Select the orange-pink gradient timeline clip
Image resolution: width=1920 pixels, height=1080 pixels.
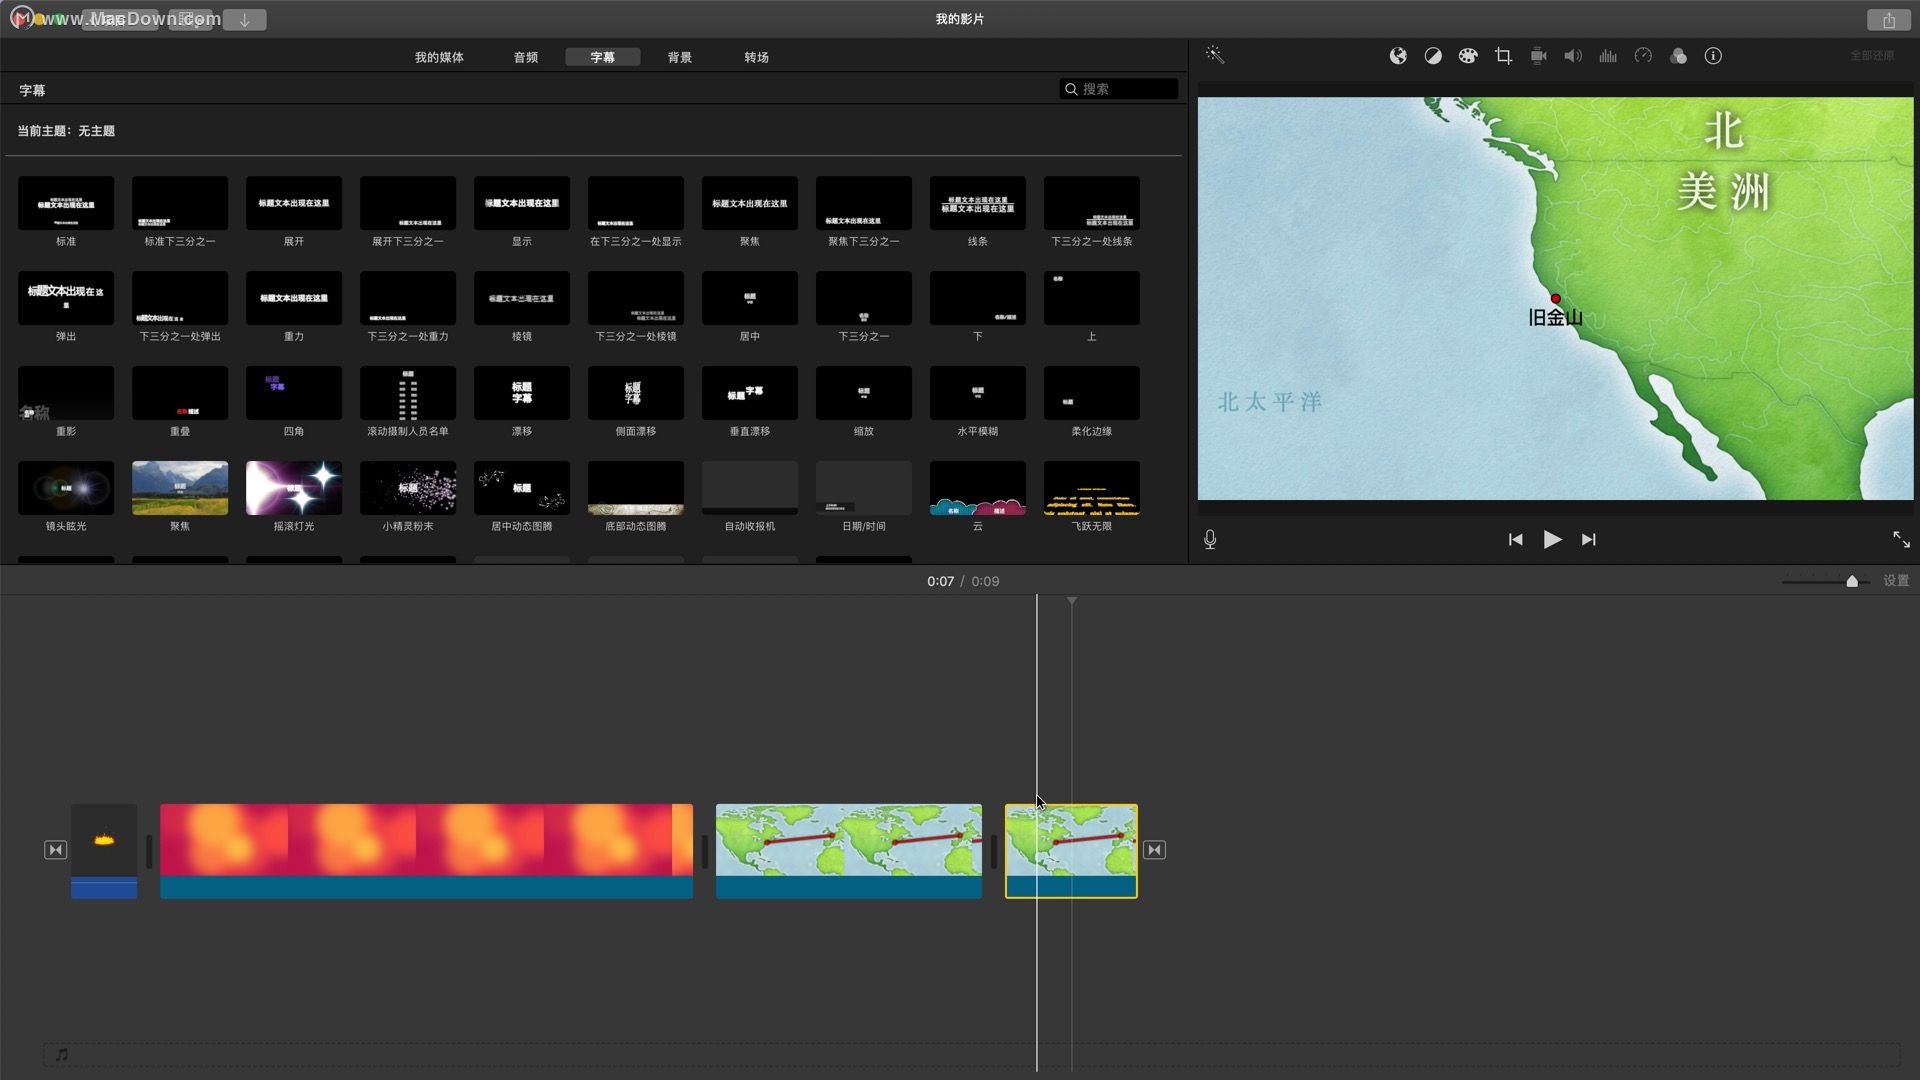[x=426, y=851]
